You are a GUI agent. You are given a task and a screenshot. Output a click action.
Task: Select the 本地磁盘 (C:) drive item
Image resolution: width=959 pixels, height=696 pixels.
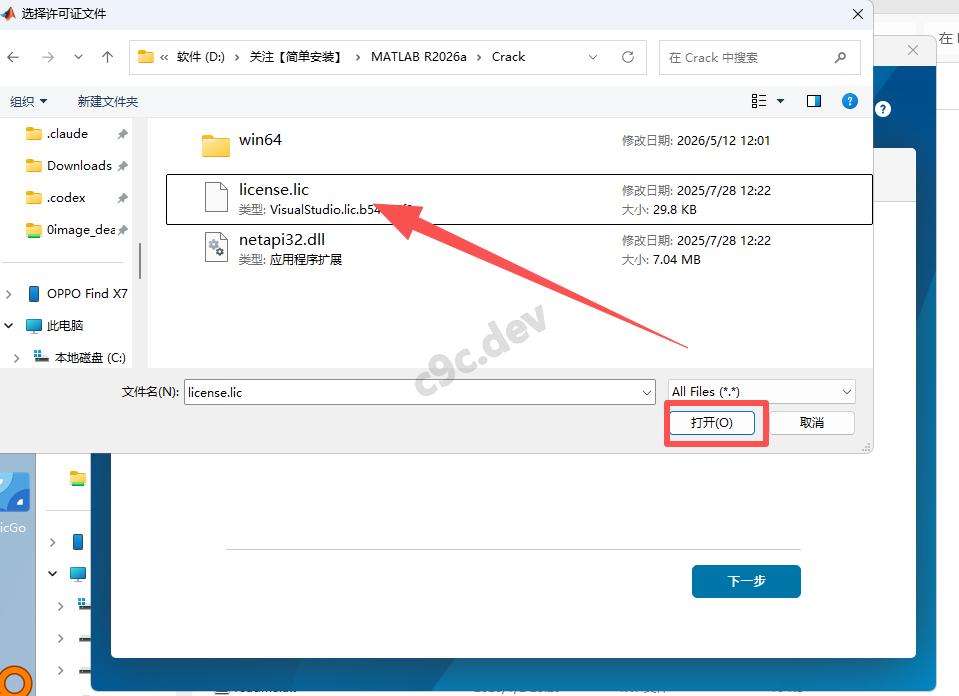pos(89,358)
